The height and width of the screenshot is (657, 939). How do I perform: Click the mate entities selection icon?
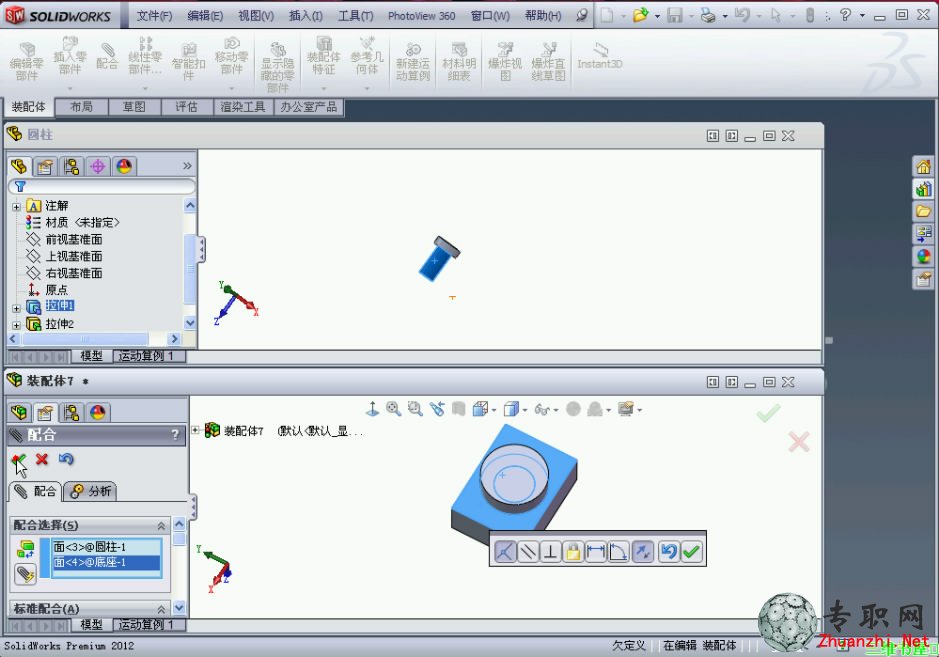(26, 549)
